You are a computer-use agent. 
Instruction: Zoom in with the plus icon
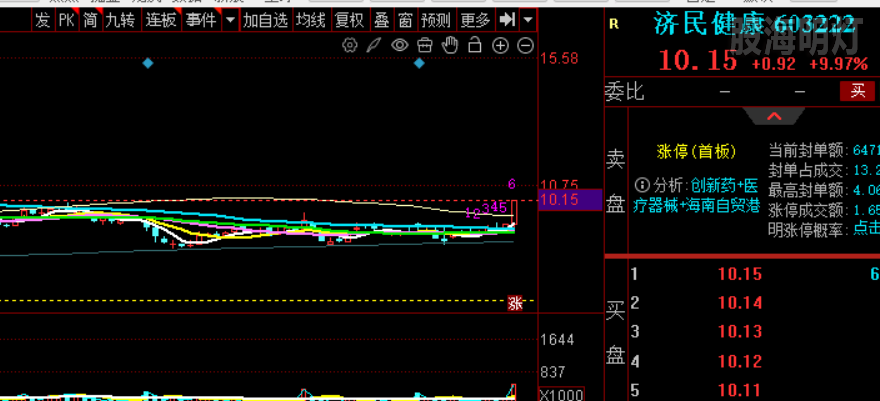[x=500, y=45]
